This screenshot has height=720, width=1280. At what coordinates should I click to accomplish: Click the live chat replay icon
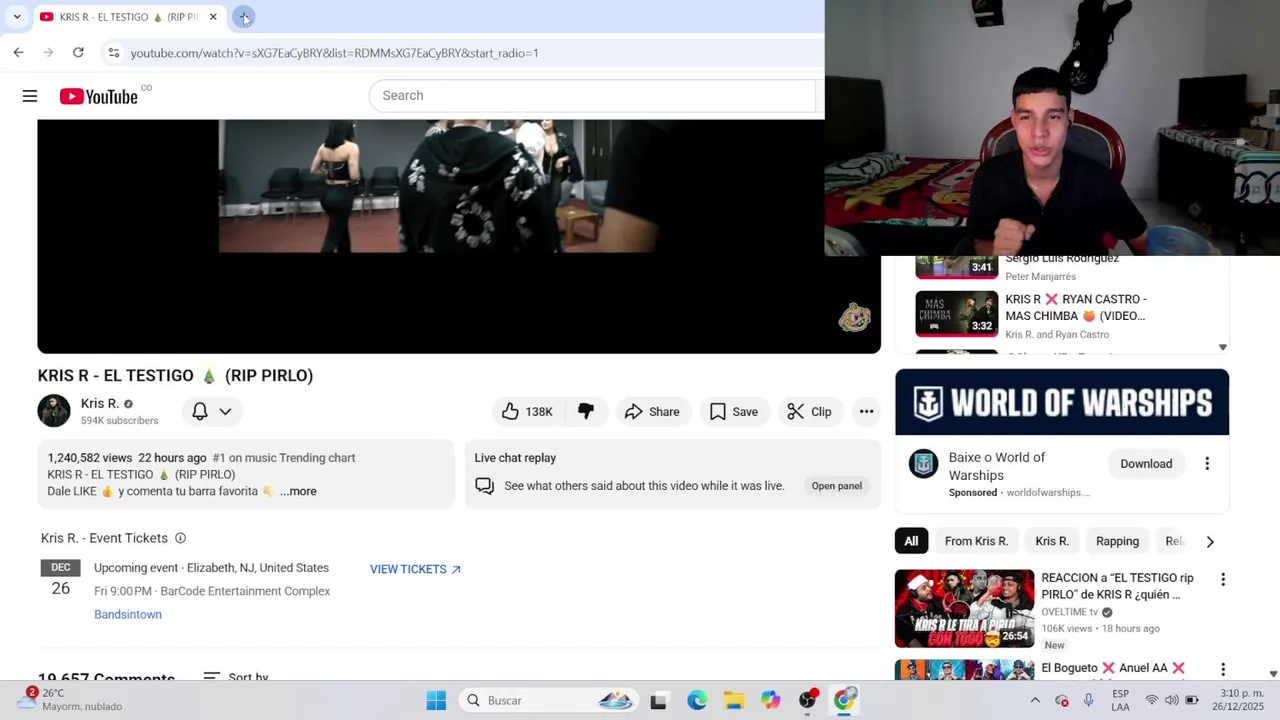[x=485, y=486]
